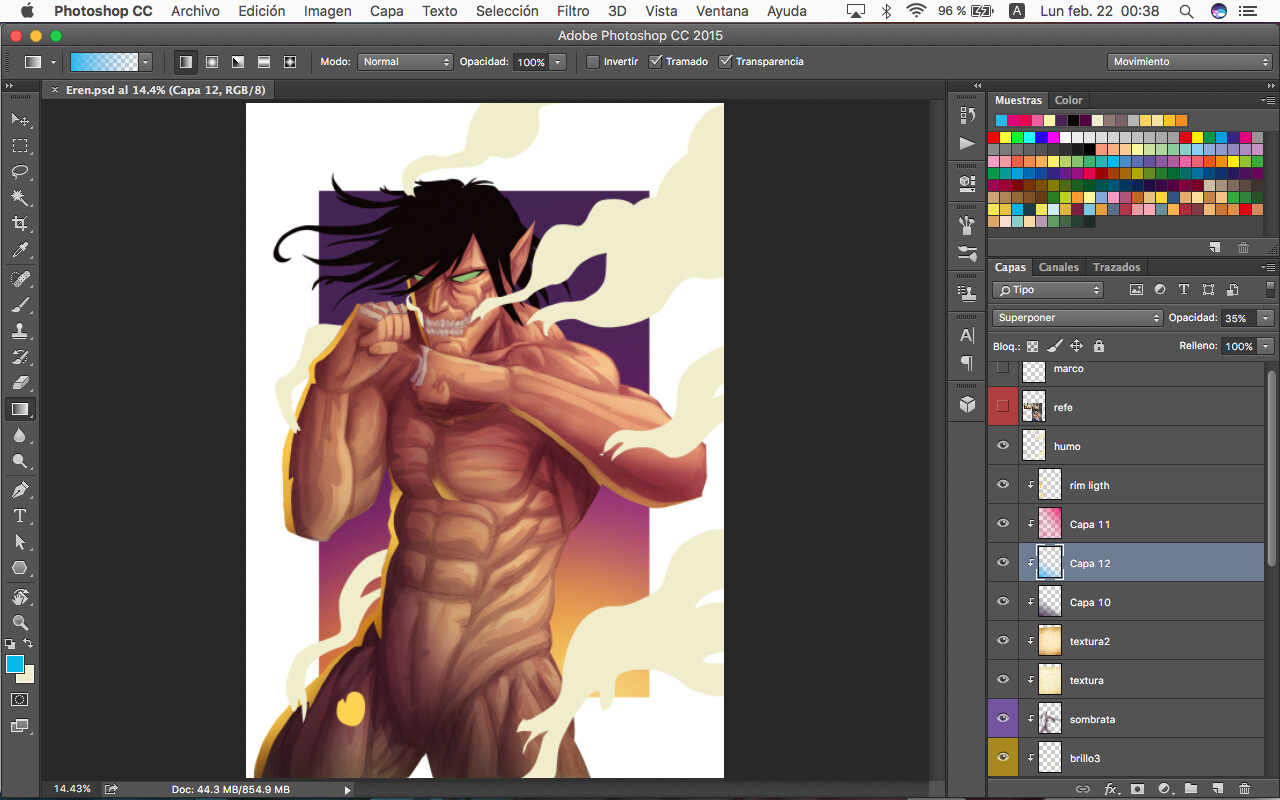
Task: Select the Crop tool
Action: click(19, 224)
